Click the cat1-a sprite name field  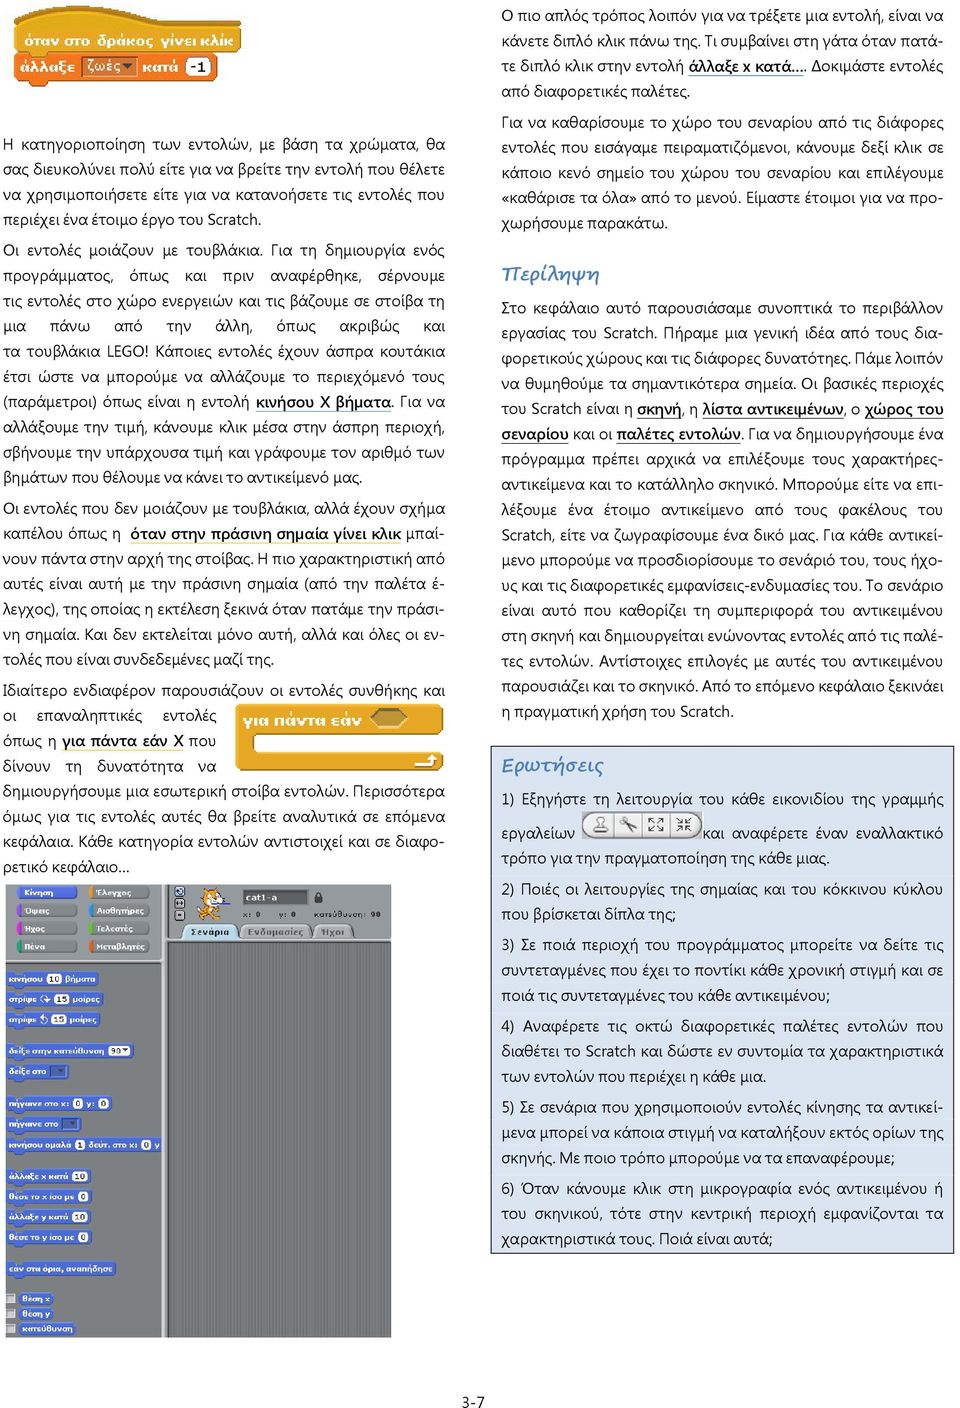click(x=276, y=897)
